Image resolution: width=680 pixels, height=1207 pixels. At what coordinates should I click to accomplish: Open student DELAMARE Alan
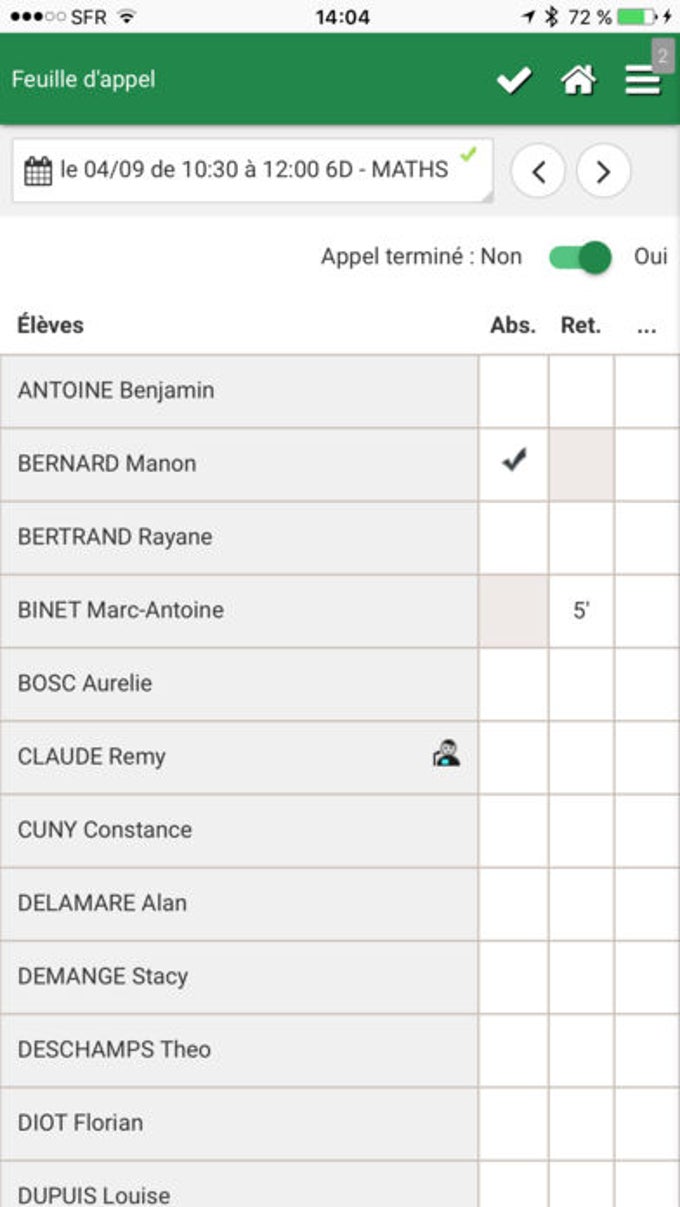(x=239, y=903)
